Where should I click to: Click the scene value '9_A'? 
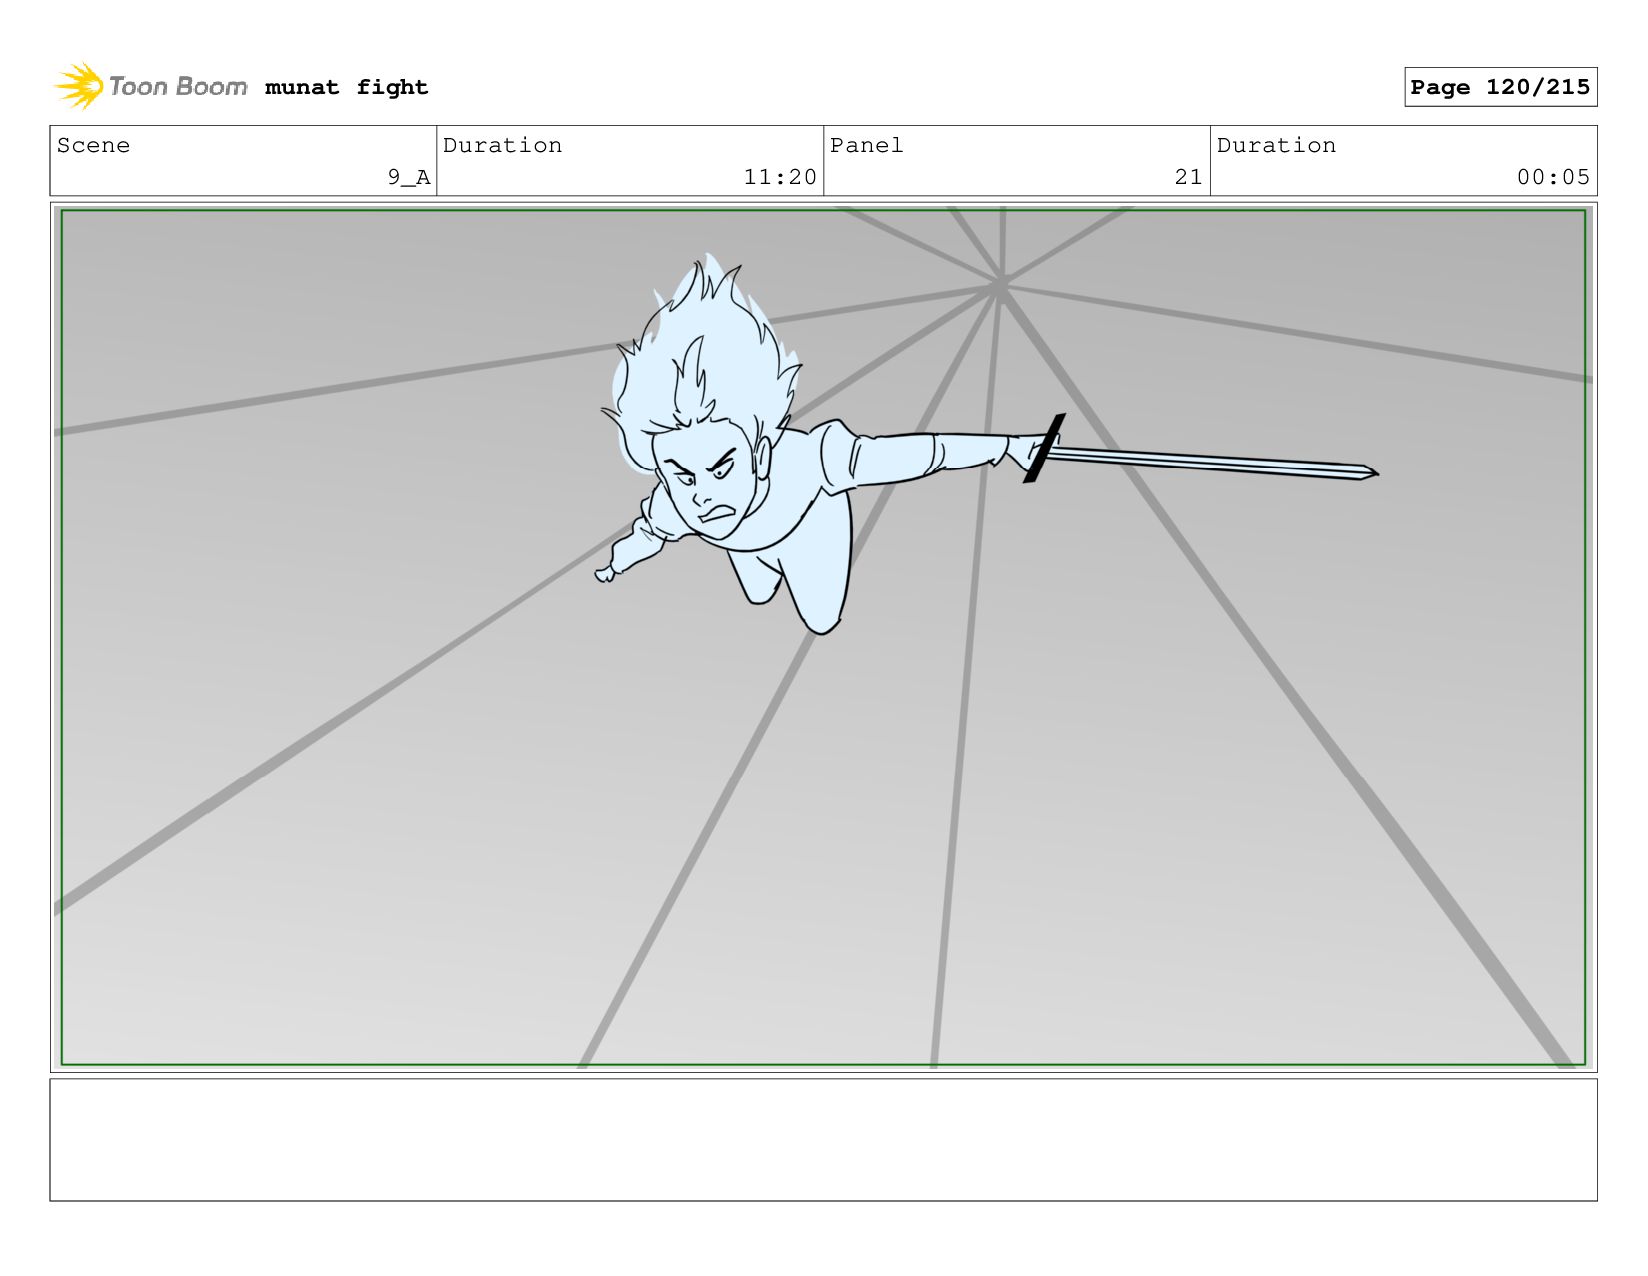[x=409, y=177]
